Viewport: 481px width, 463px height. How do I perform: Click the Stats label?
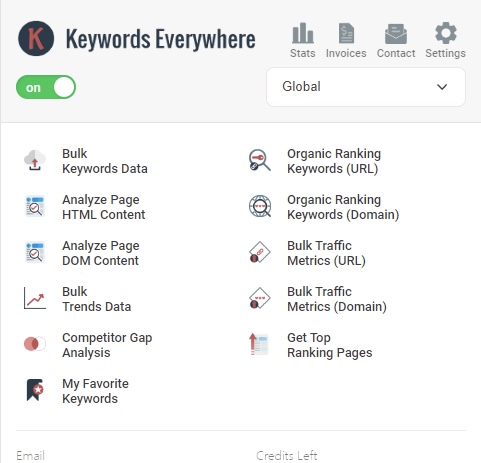(303, 53)
